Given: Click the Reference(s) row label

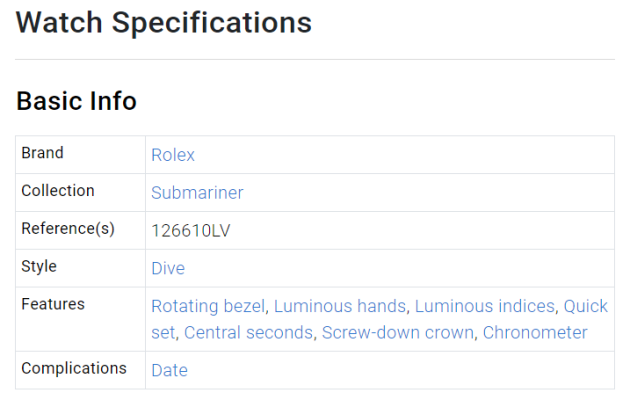Looking at the screenshot, I should point(68,229).
